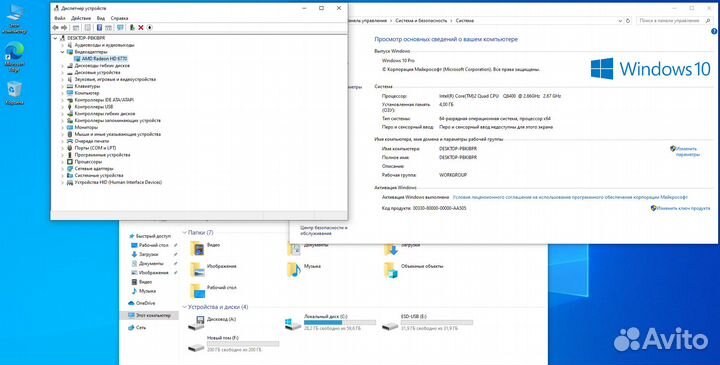The height and width of the screenshot is (365, 720).
Task: Expand Мыши и иные указывающие устройства node
Action: pyautogui.click(x=63, y=134)
